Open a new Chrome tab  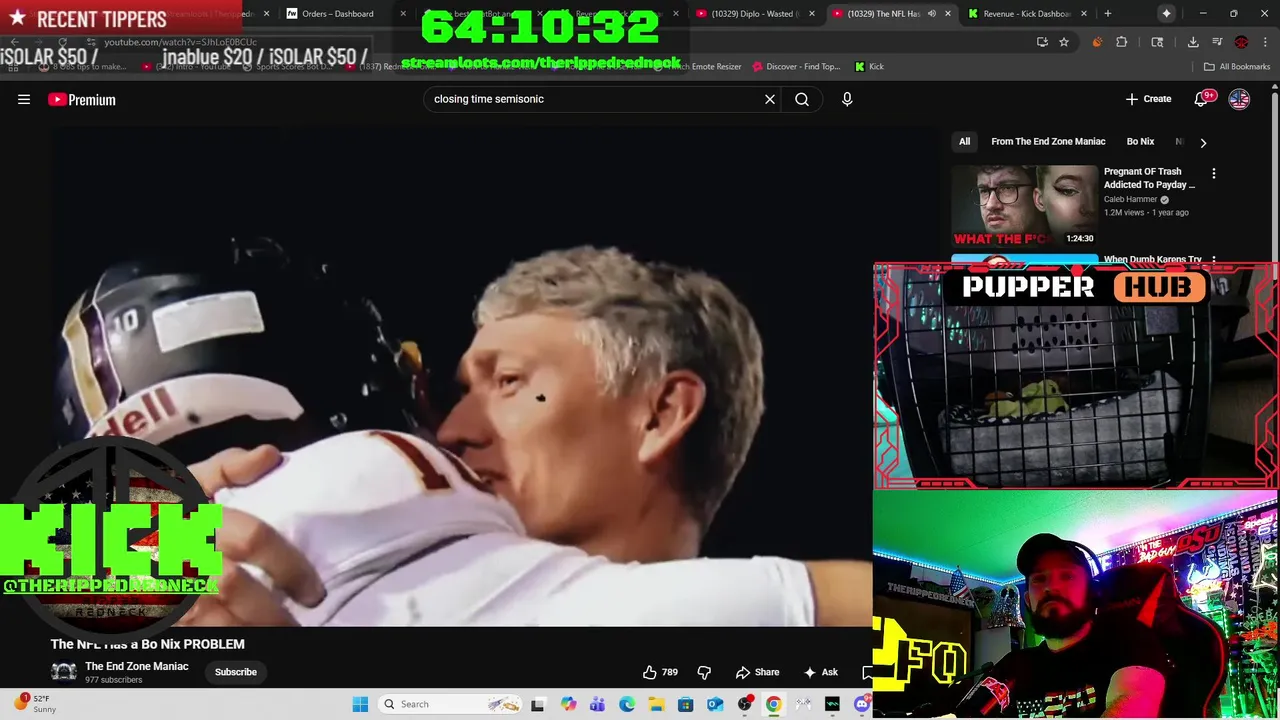coord(1107,14)
